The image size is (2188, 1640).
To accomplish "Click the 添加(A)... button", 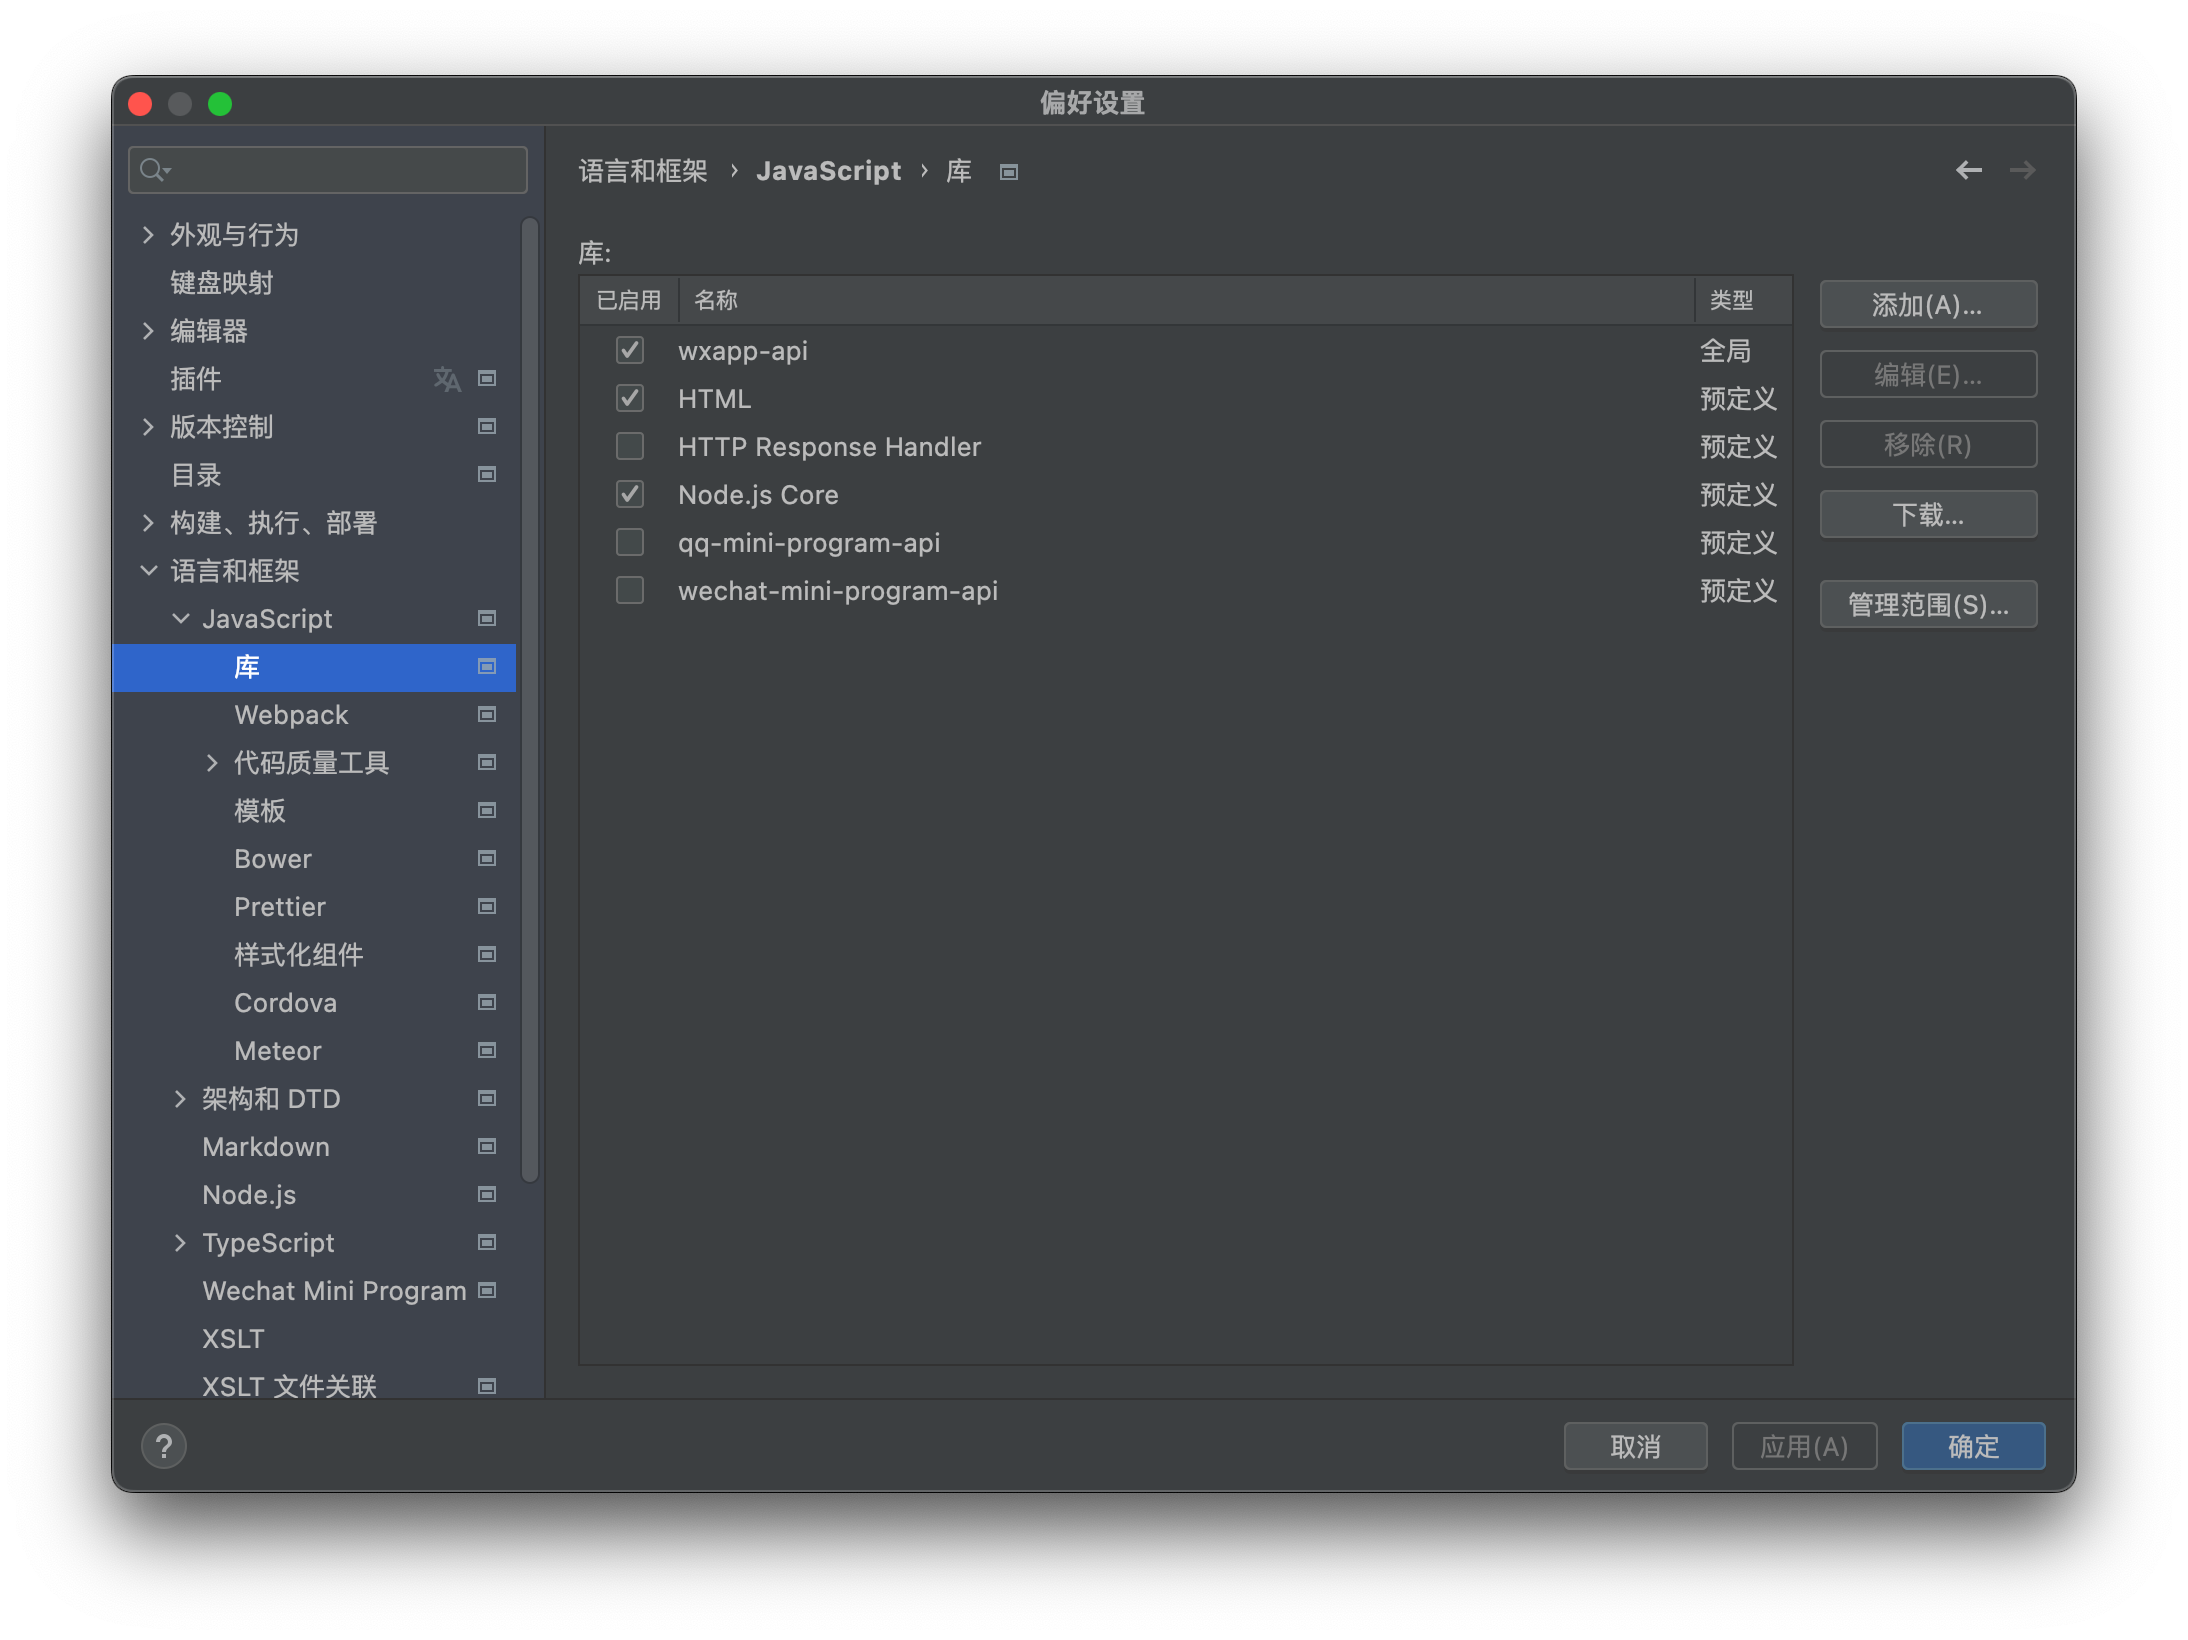I will point(1927,304).
